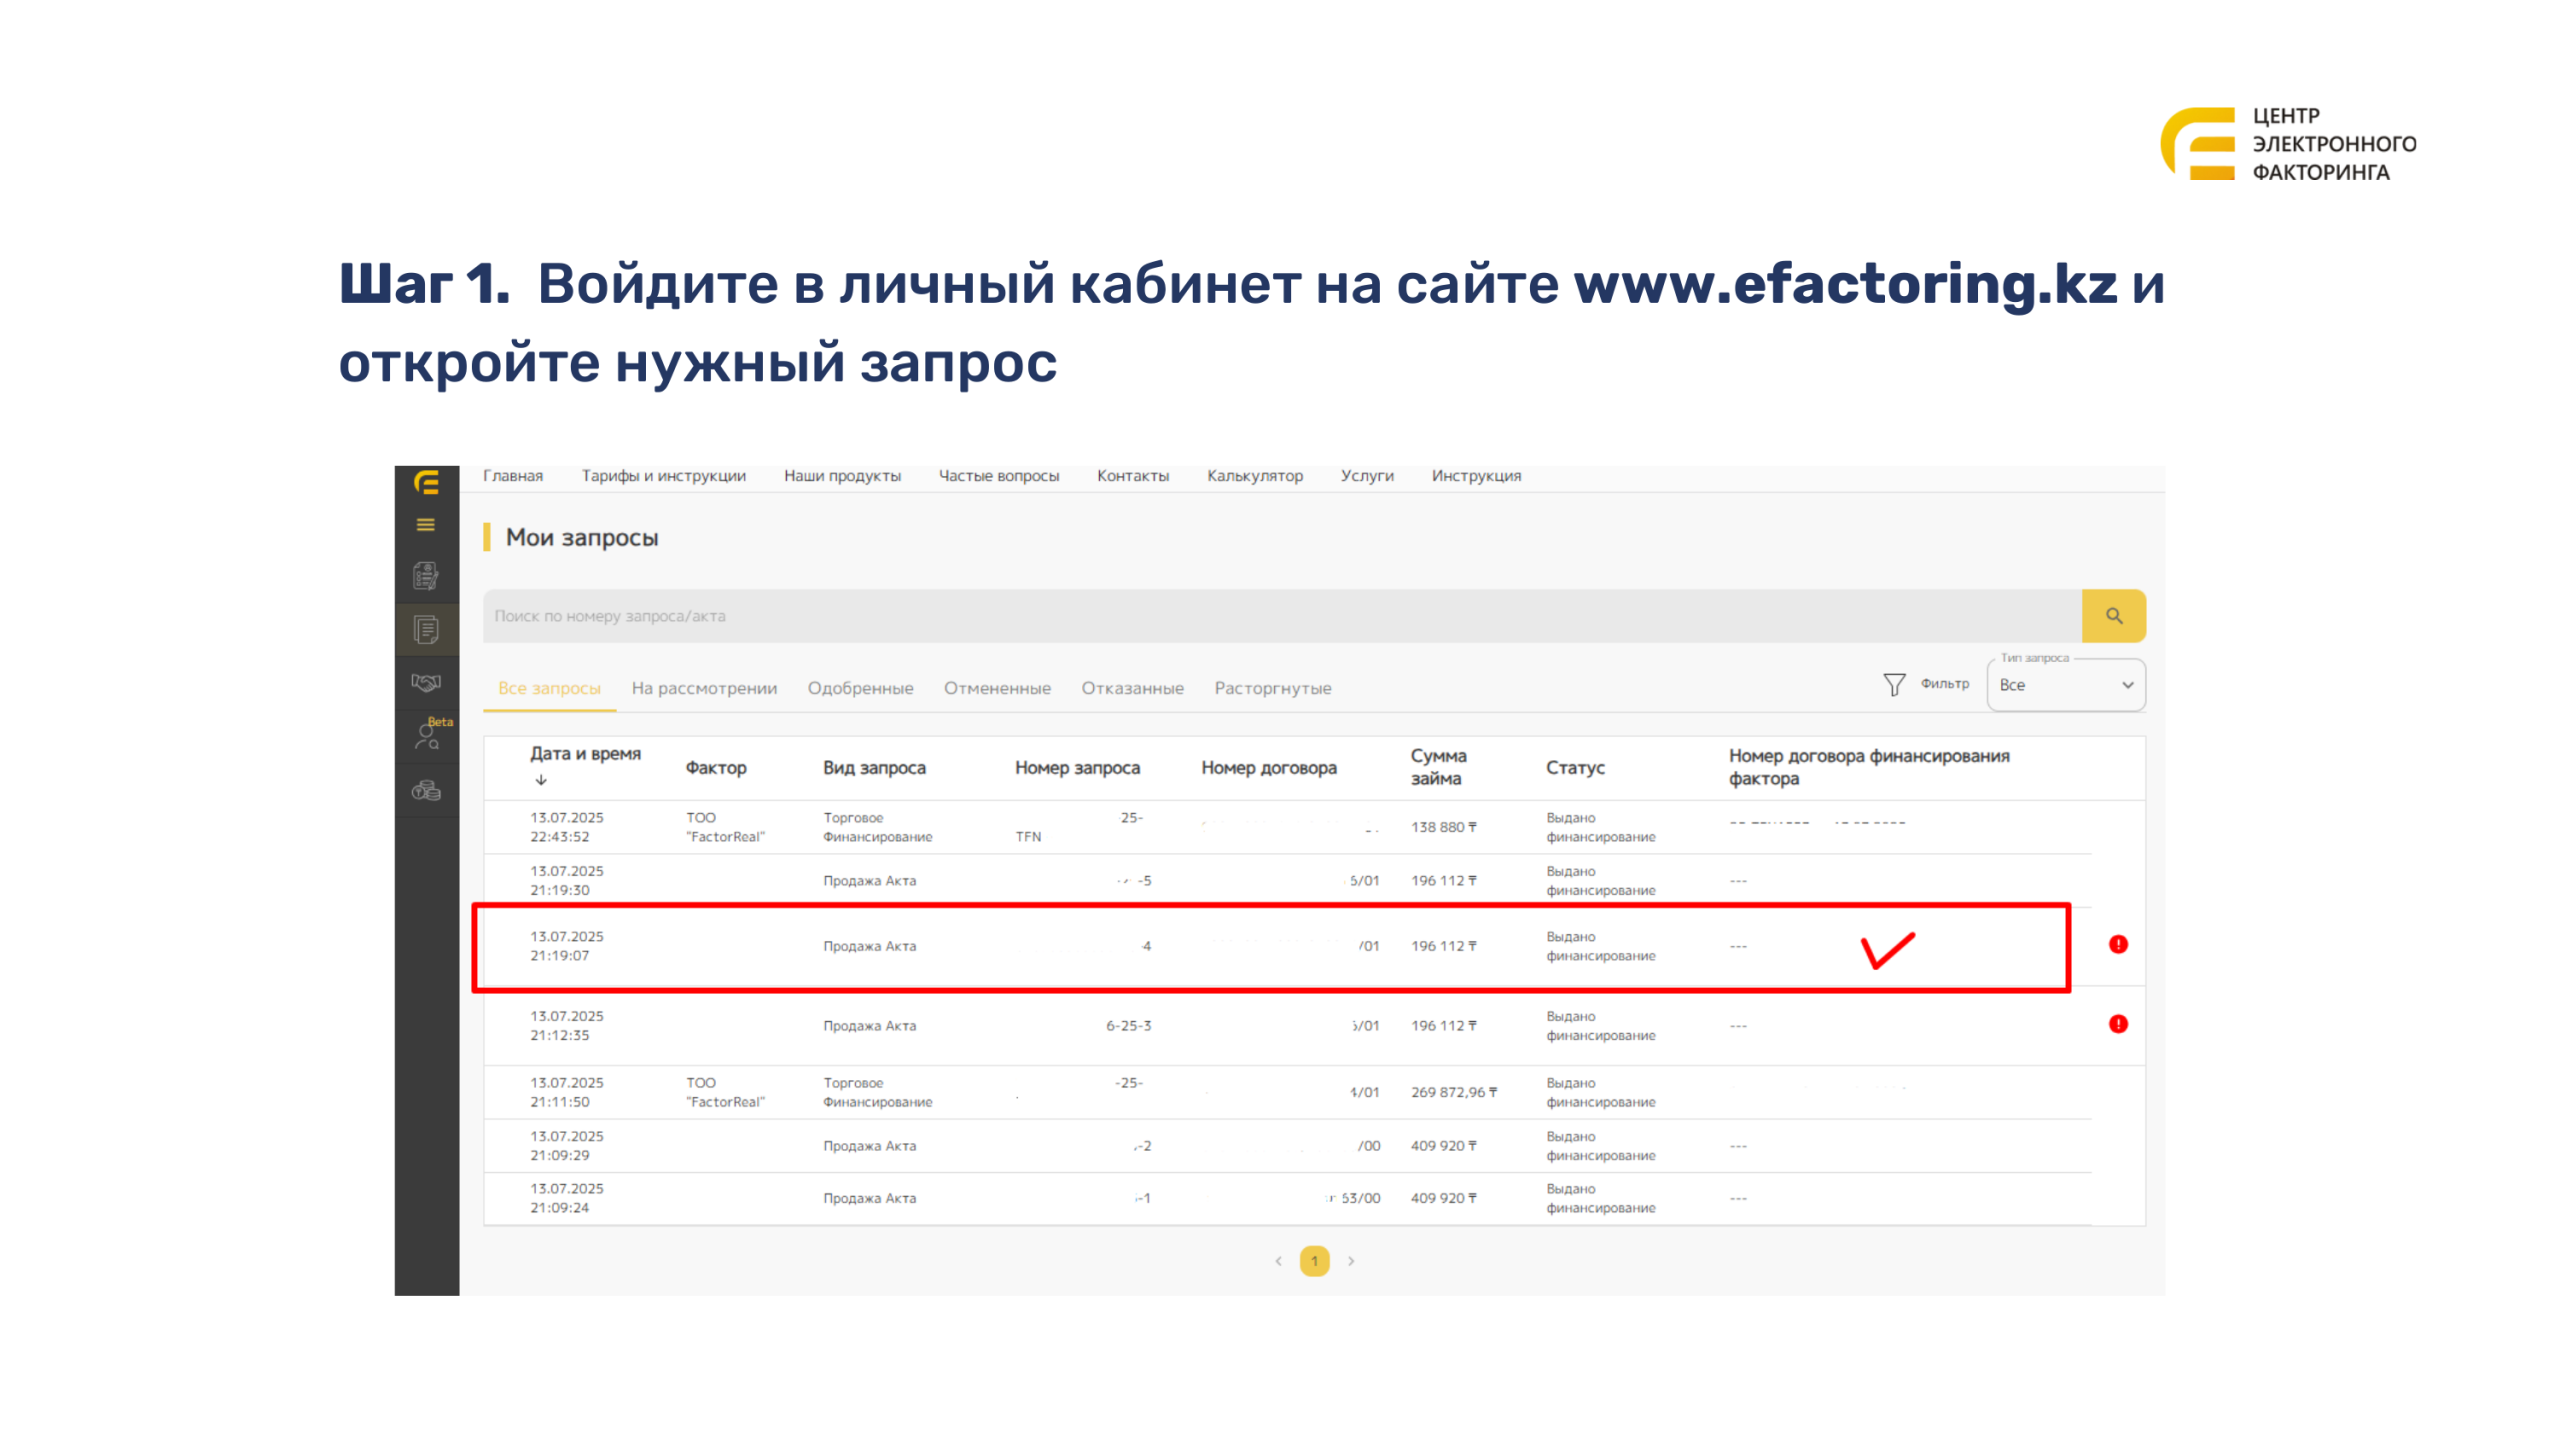Viewport: 2560px width, 1440px height.
Task: Open Наши продукты menu item
Action: [842, 476]
